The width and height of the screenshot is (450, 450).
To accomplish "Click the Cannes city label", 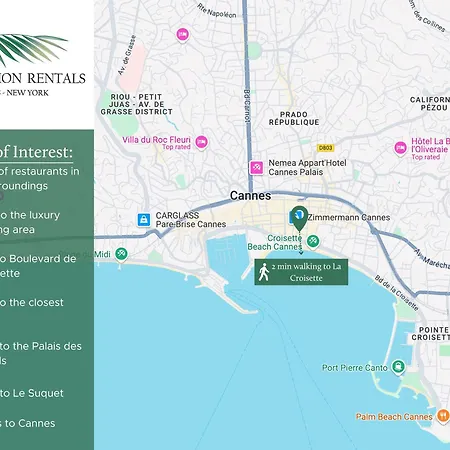I will (x=250, y=196).
